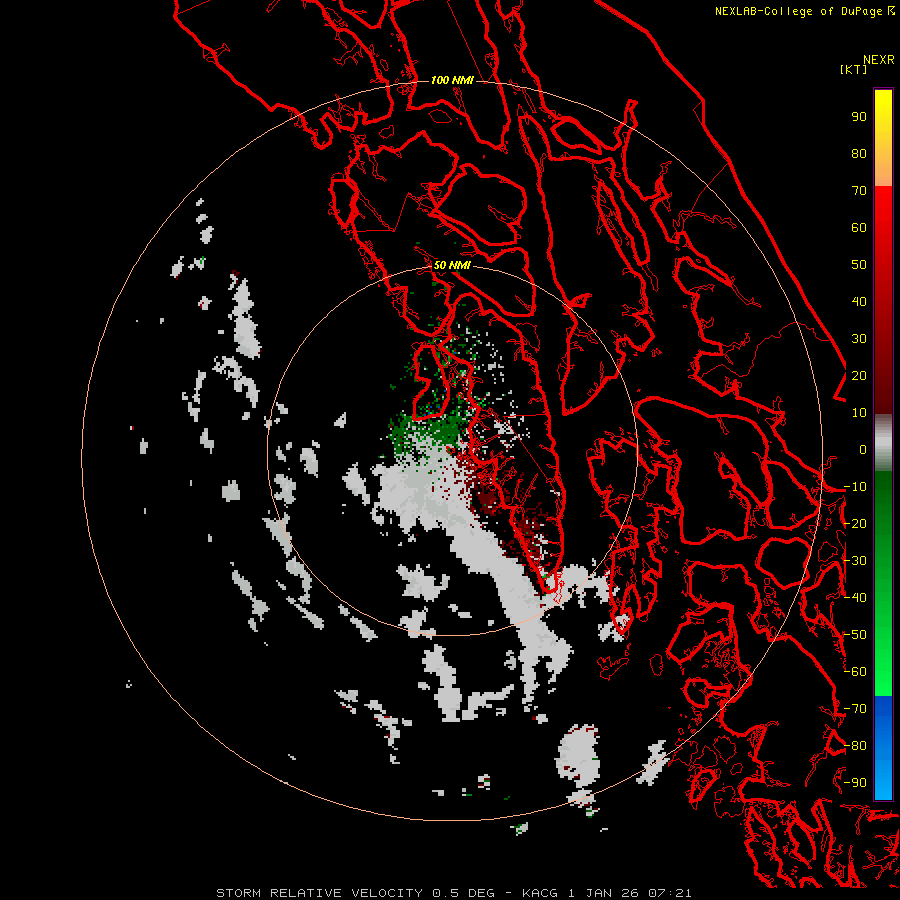Click the -70 value on the velocity scale

pos(855,709)
